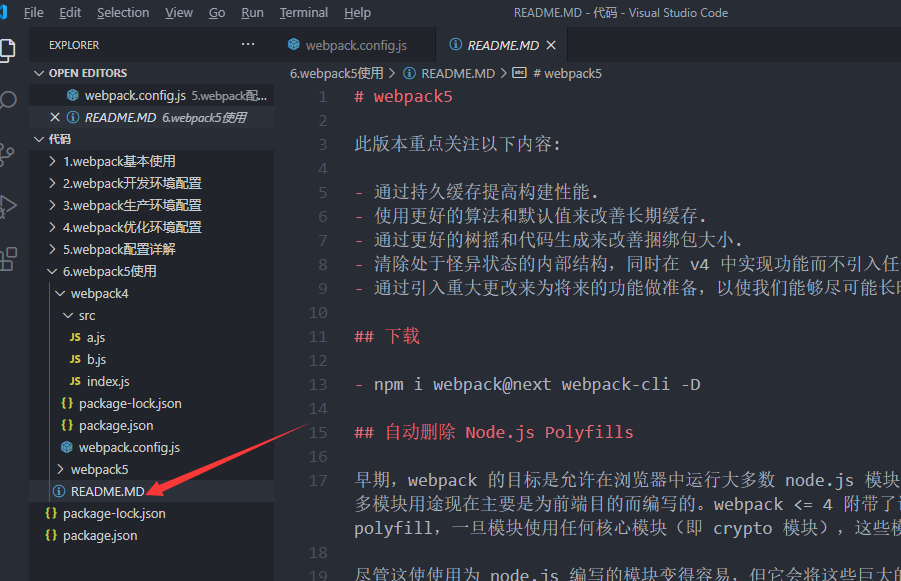
Task: Select the README.MD editor tab
Action: (502, 45)
